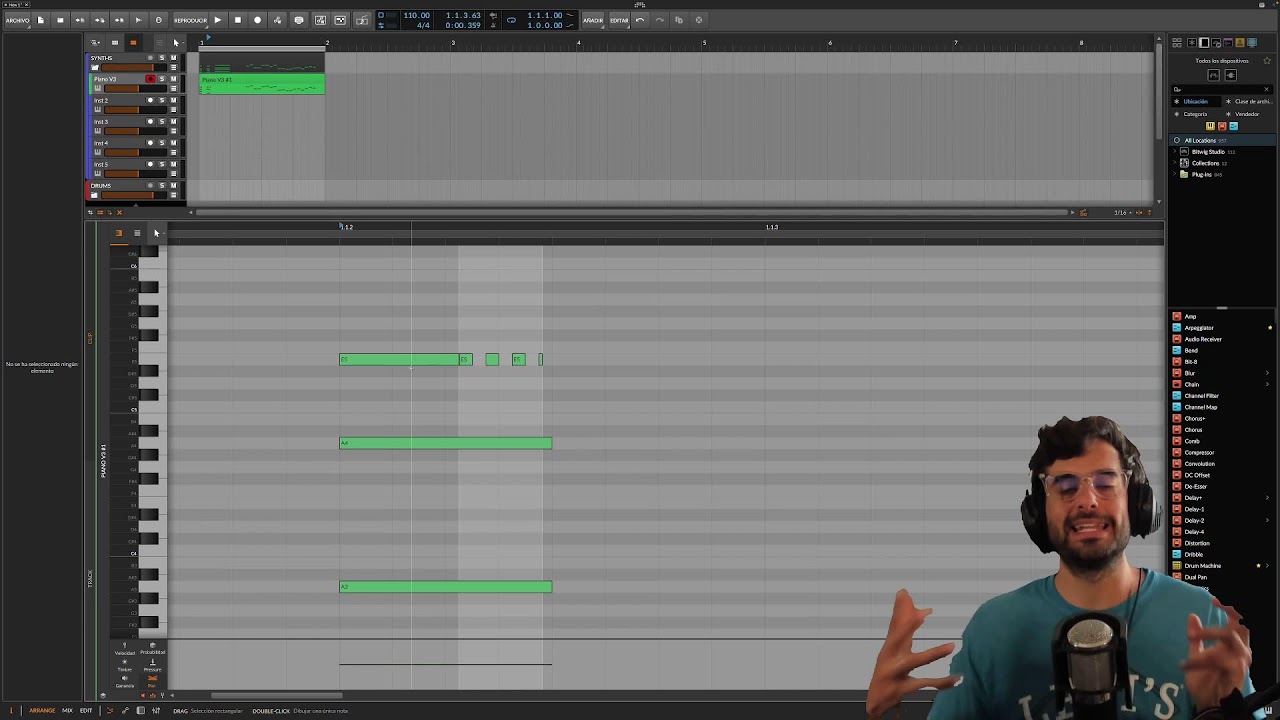1280x720 pixels.
Task: Clear the browser search field X
Action: 1266,89
